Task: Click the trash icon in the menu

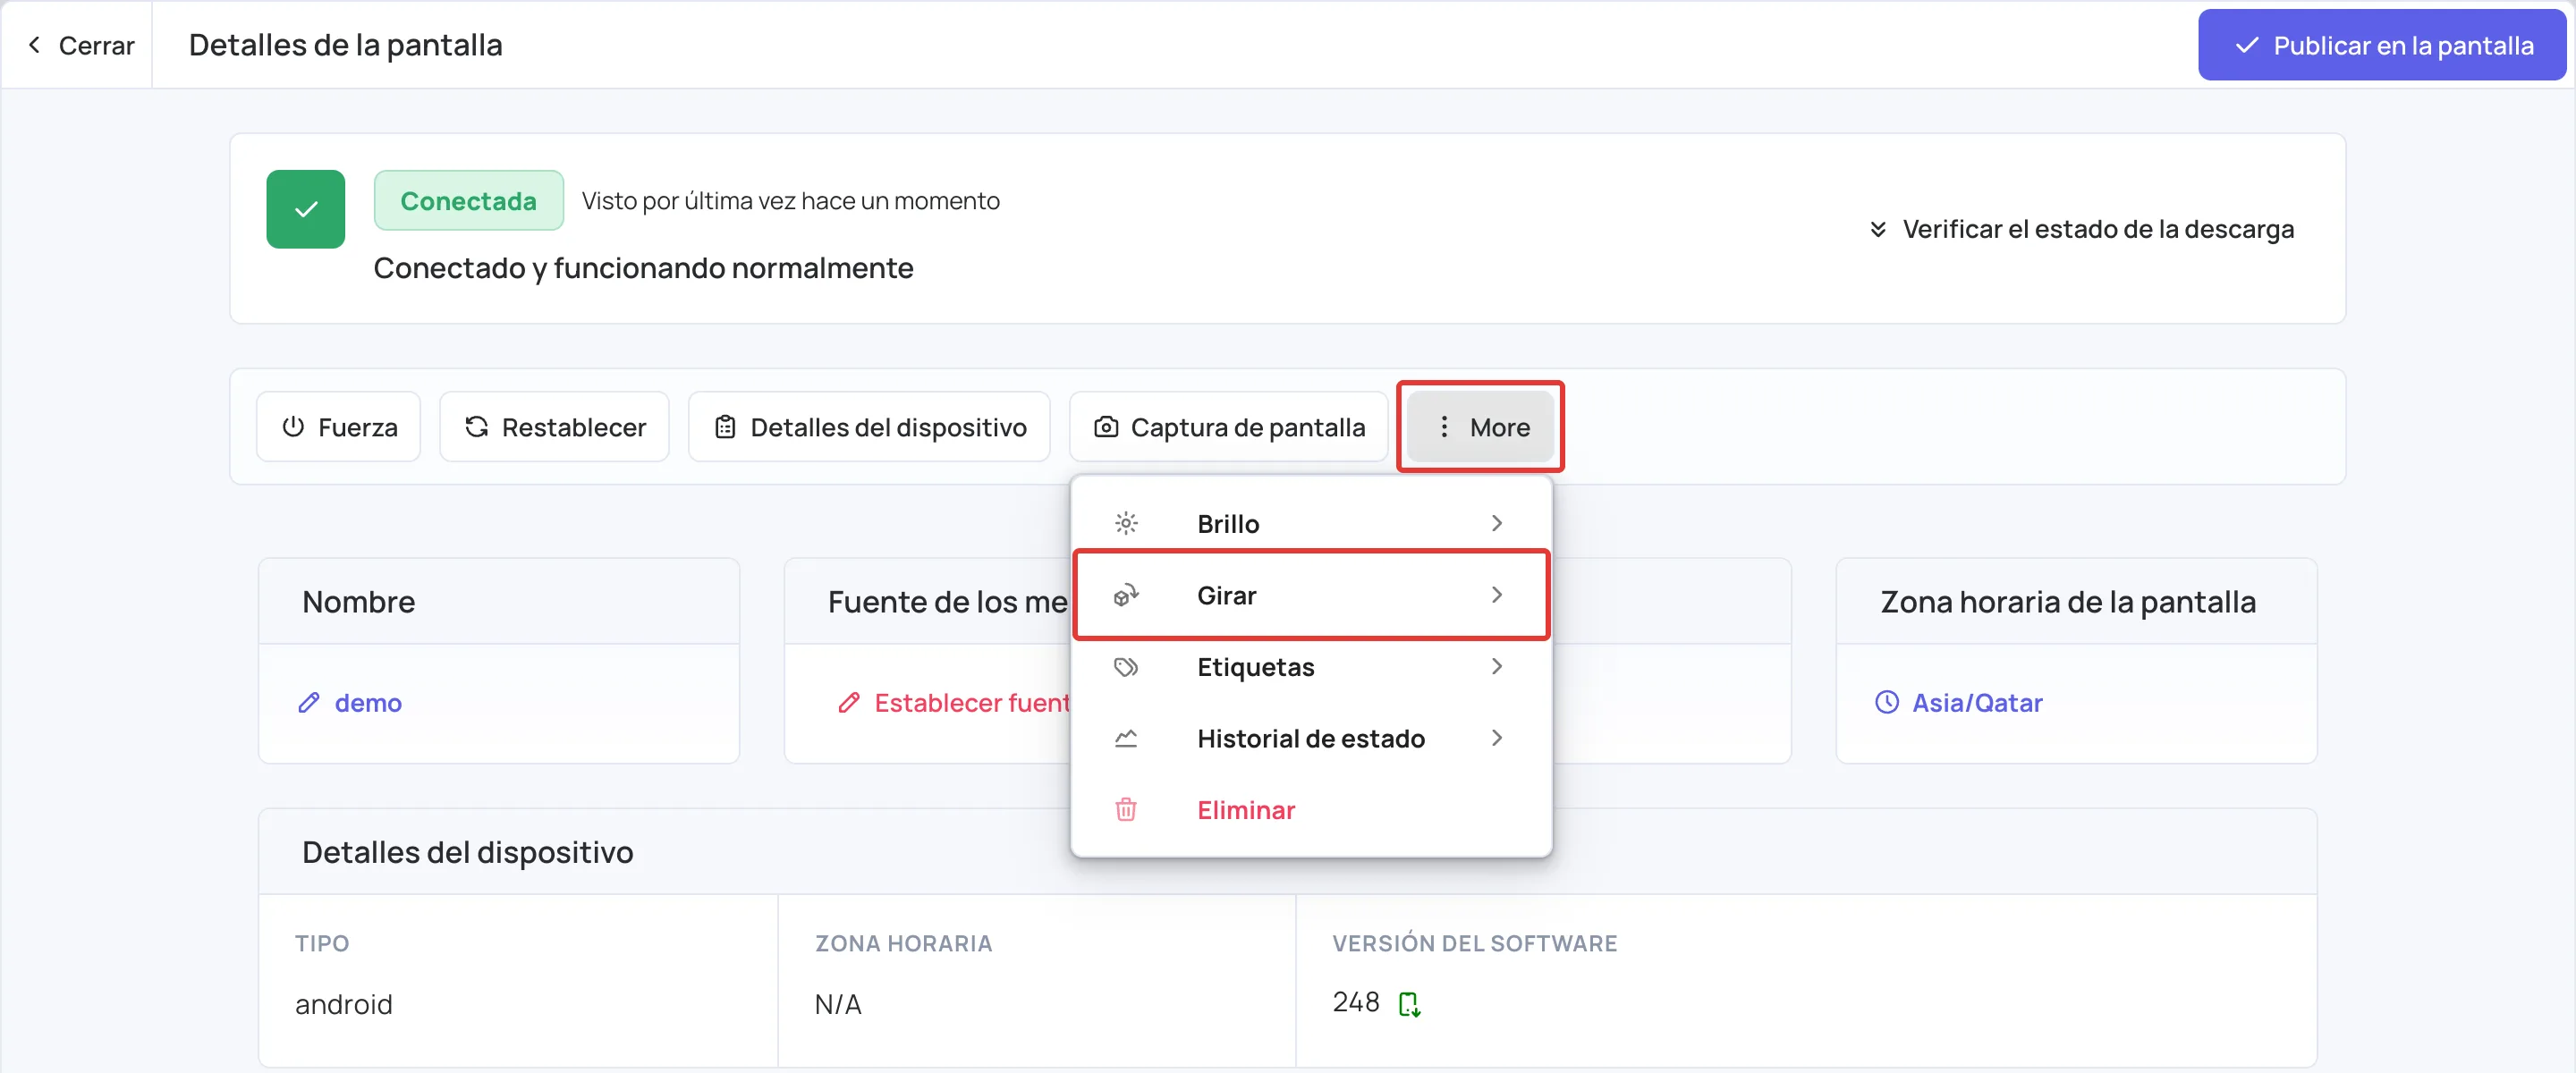Action: [x=1126, y=809]
